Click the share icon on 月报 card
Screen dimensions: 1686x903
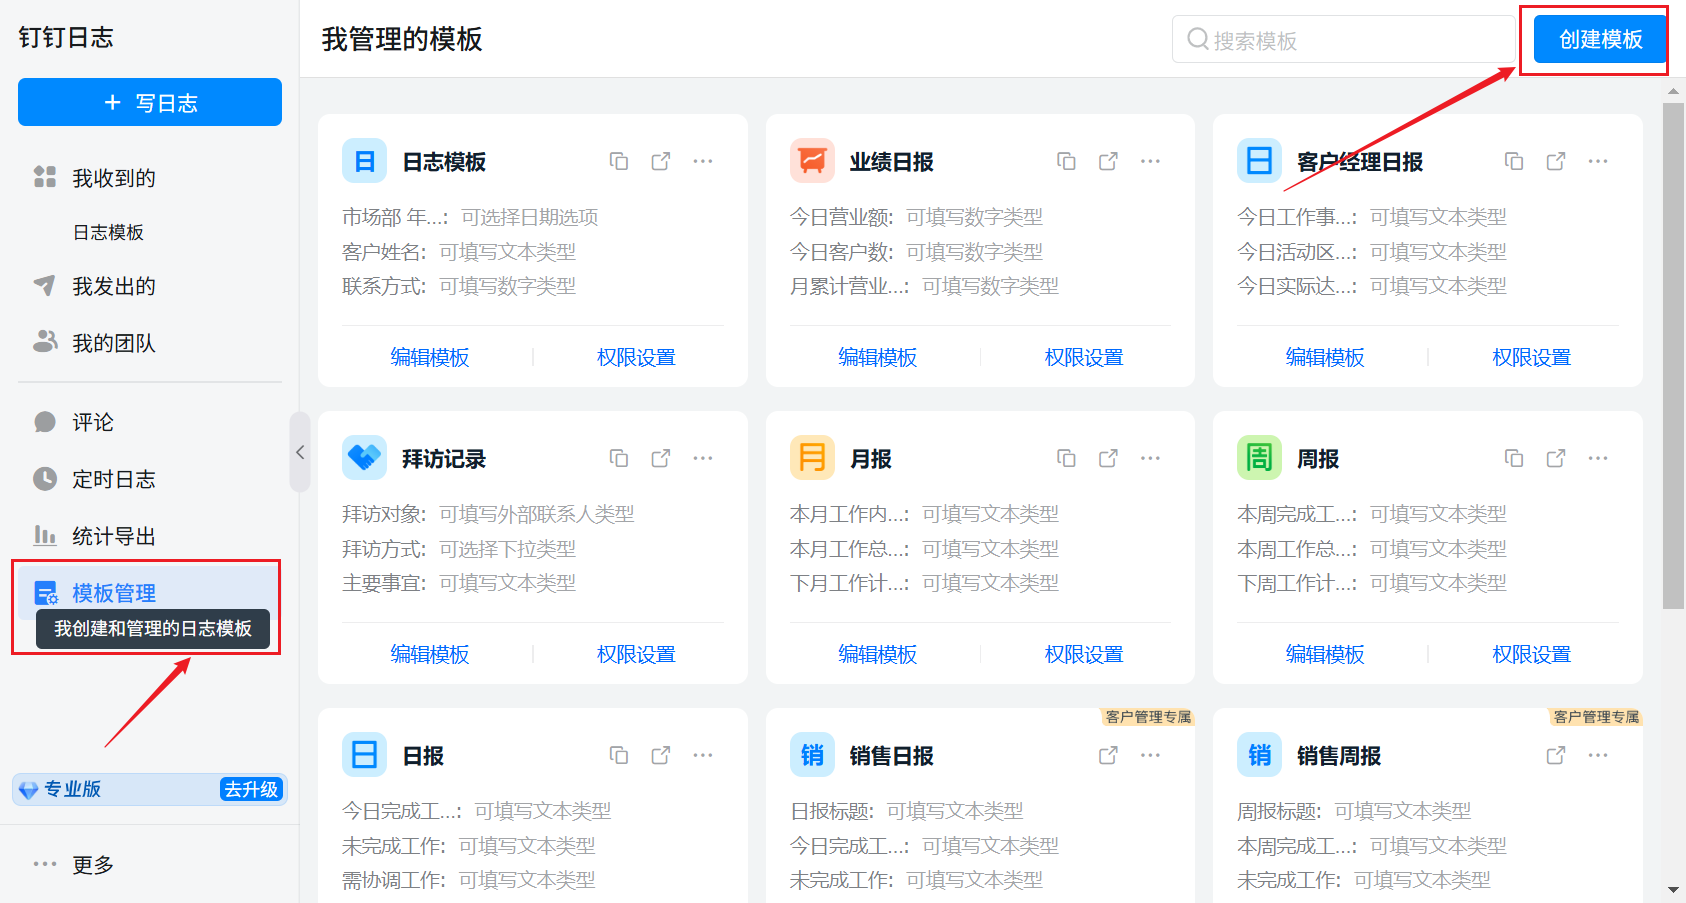1108,458
